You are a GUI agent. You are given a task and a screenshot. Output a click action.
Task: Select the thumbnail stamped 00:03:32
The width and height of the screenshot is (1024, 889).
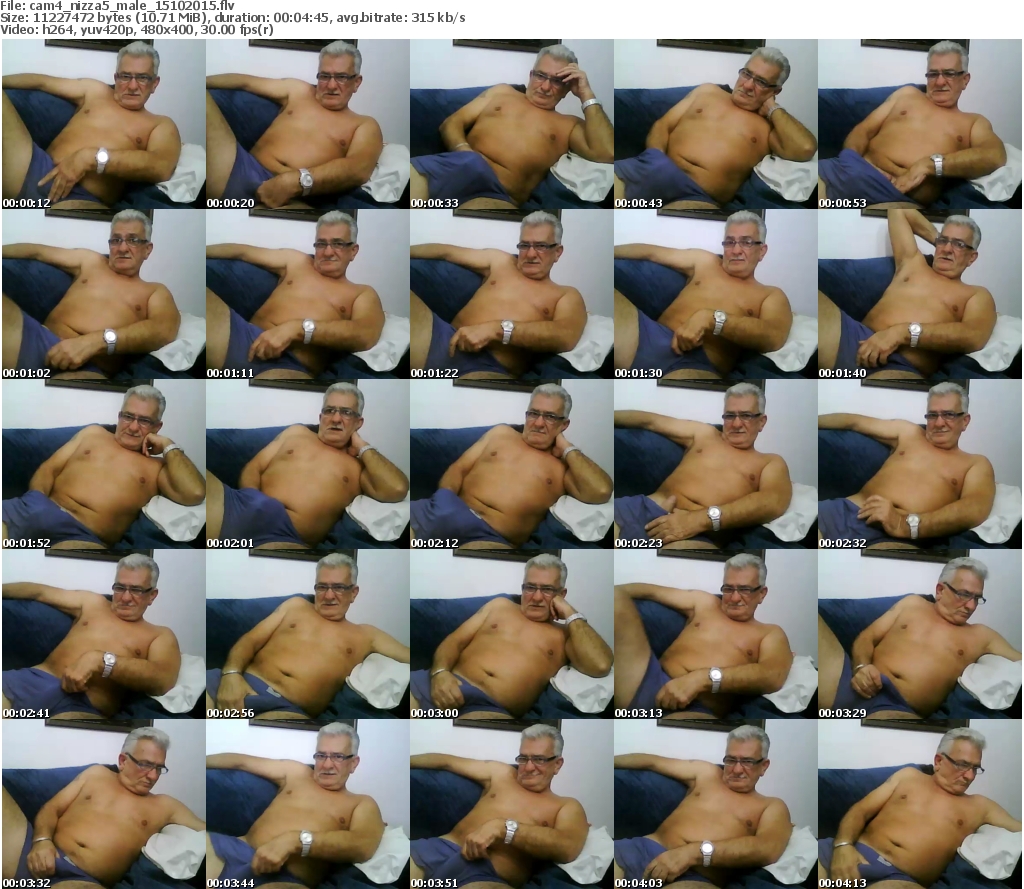(104, 804)
